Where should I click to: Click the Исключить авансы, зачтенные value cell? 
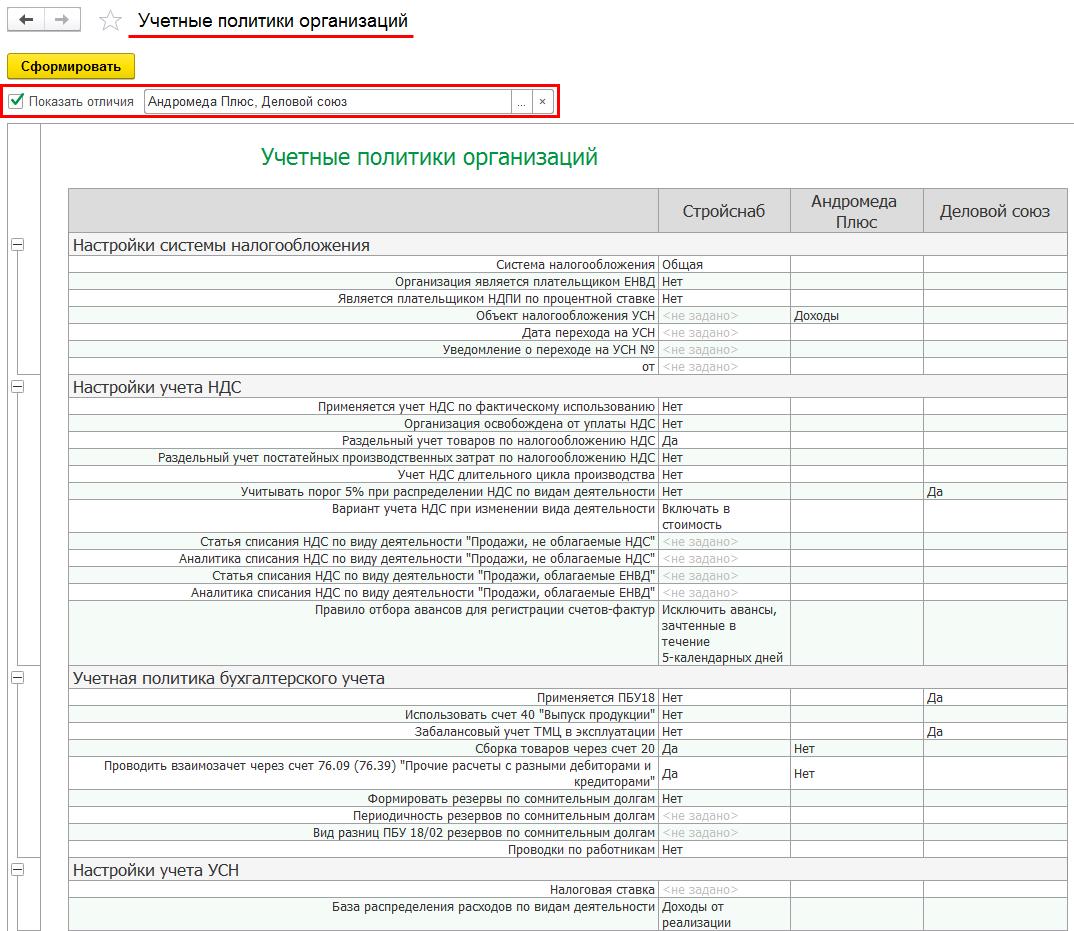[724, 634]
